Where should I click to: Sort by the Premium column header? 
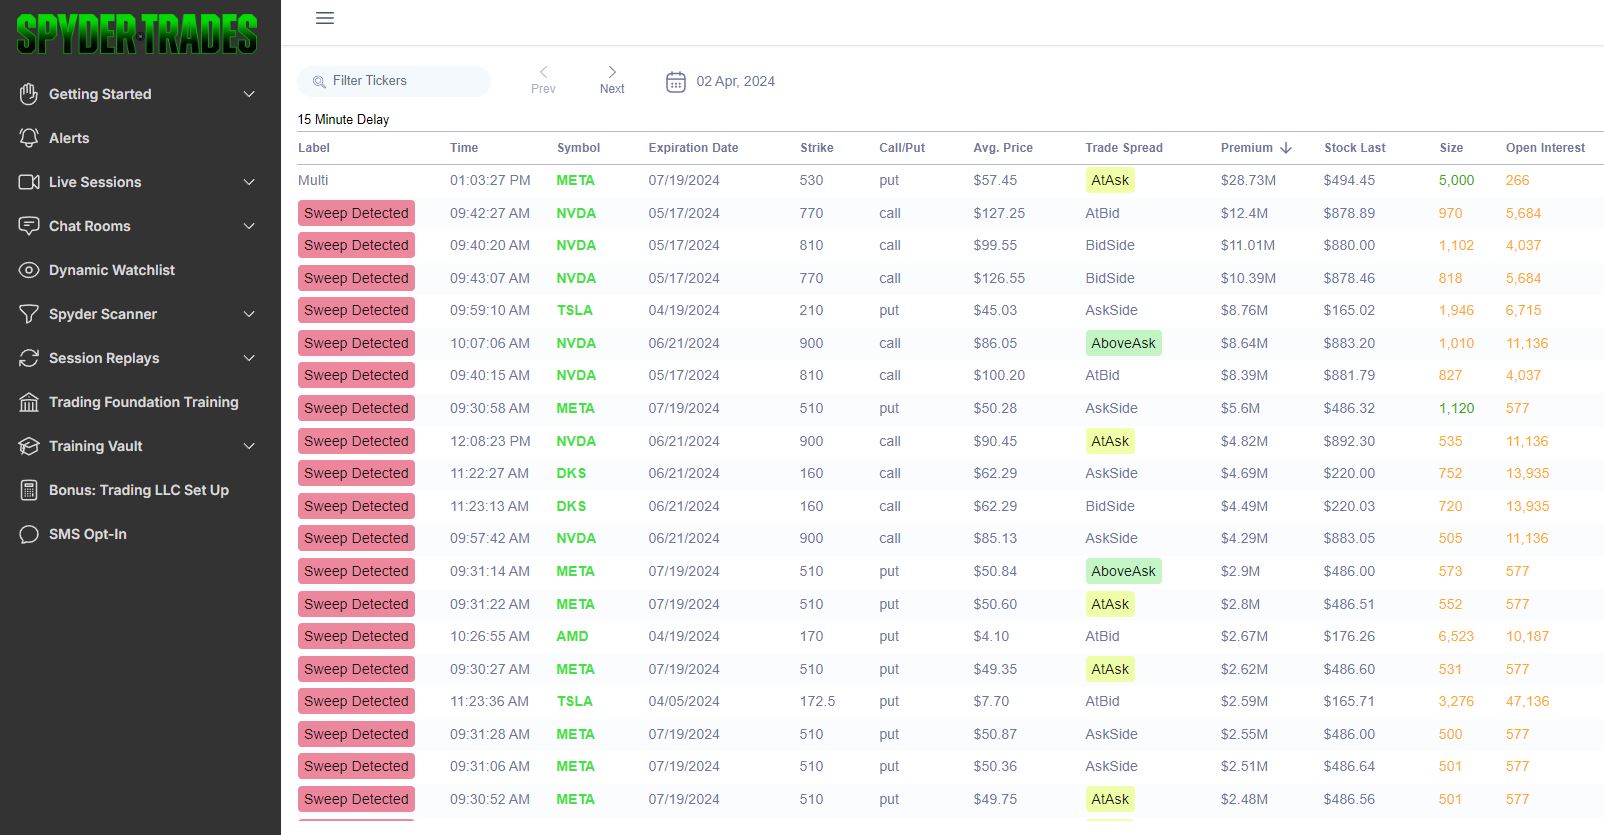[1246, 147]
